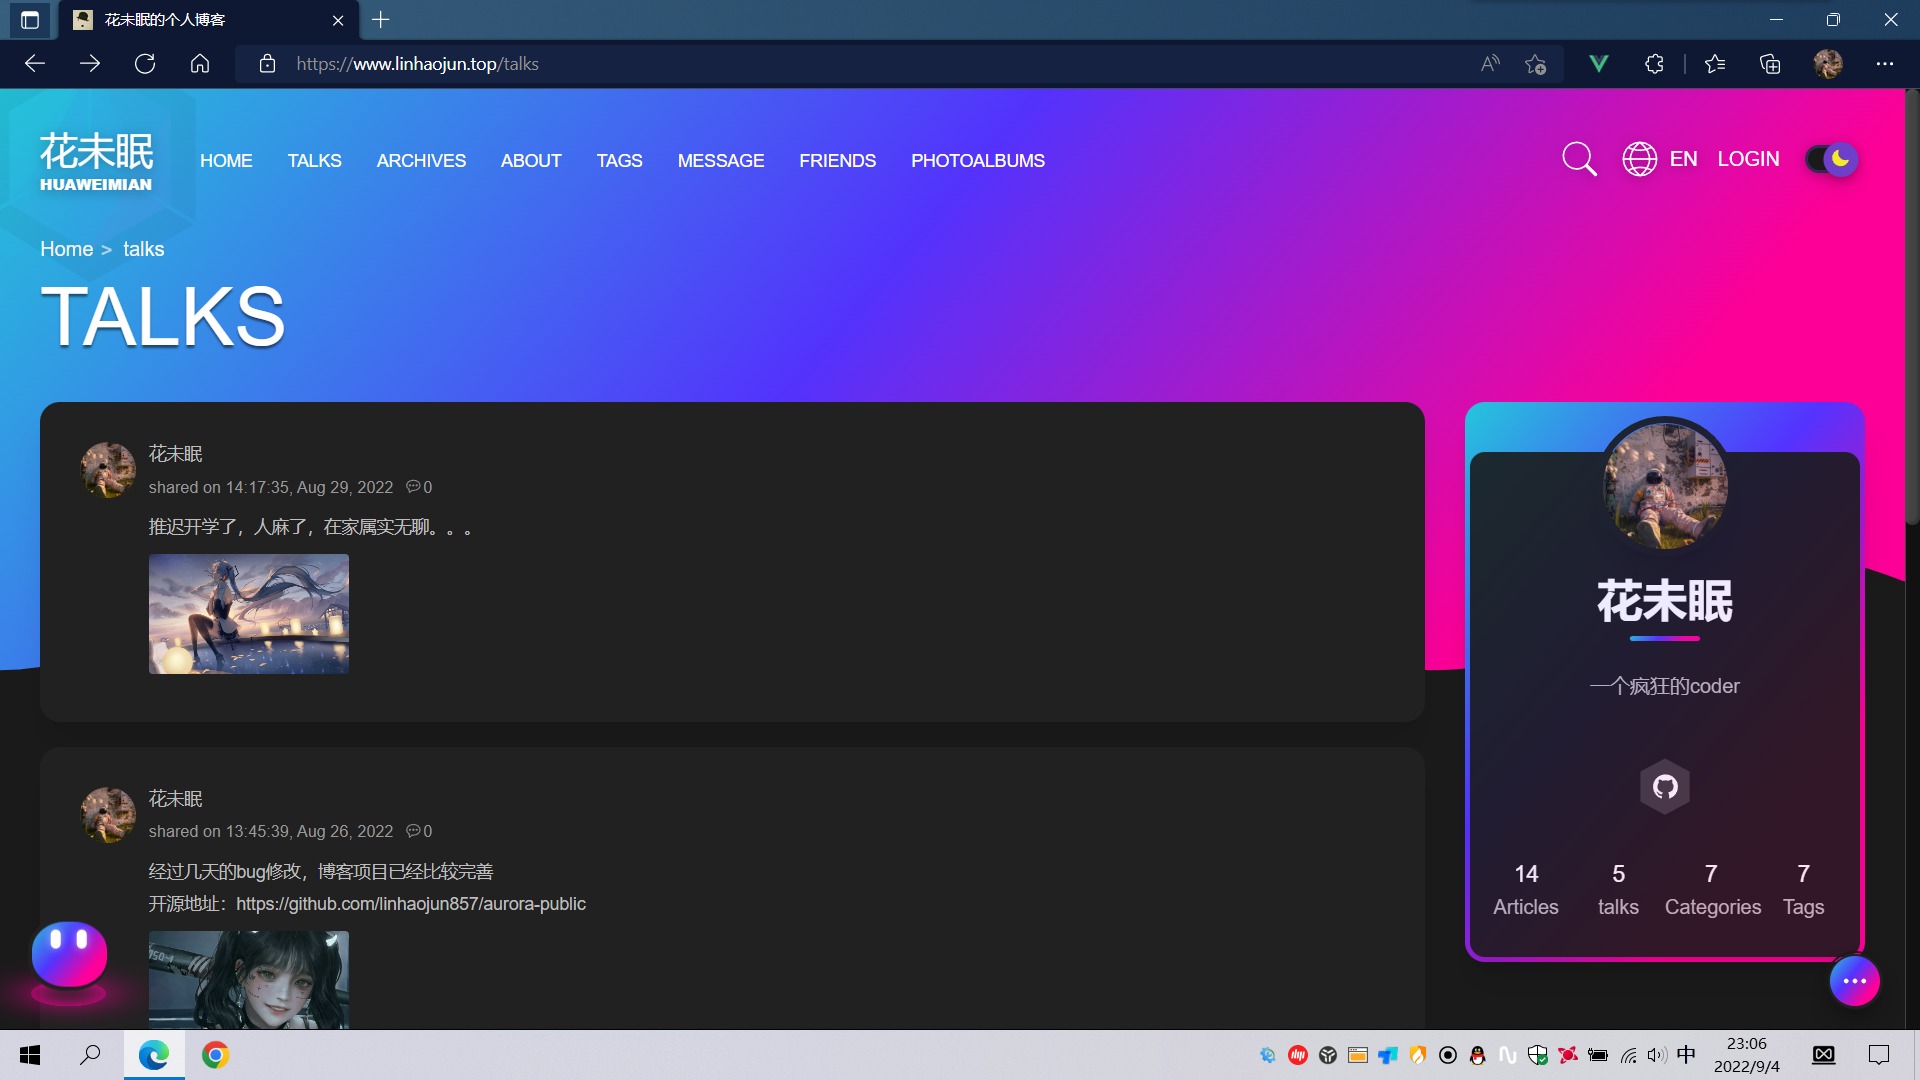Open the vertical tab actions menu

coord(30,20)
